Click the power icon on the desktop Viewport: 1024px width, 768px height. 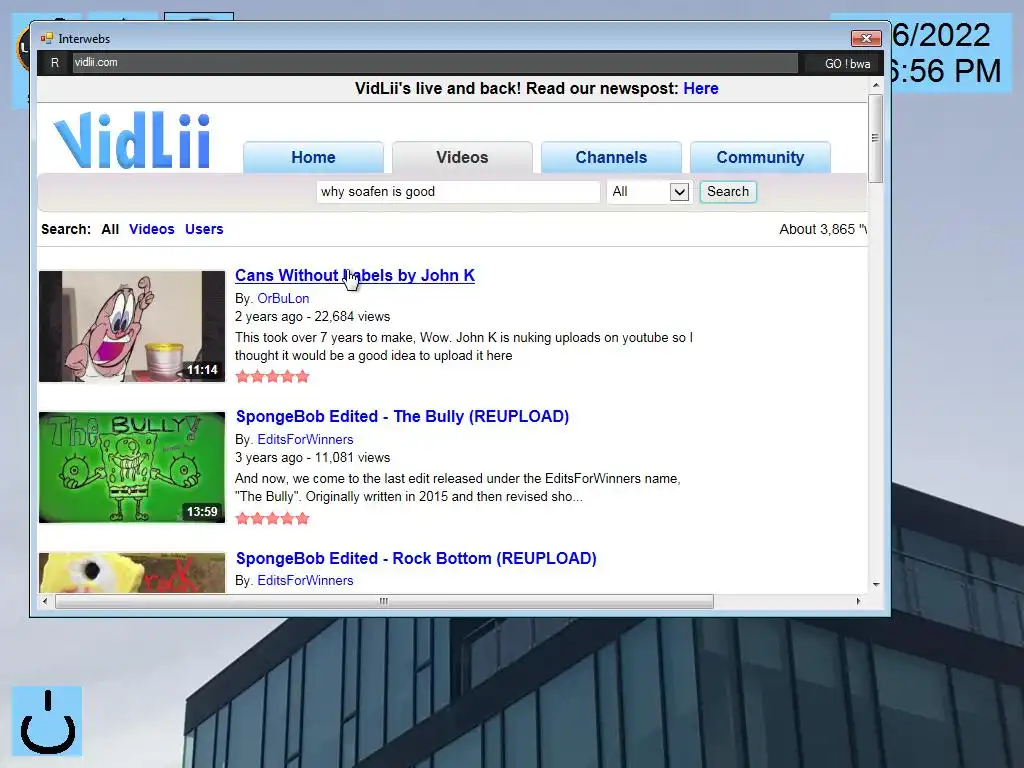pyautogui.click(x=47, y=721)
